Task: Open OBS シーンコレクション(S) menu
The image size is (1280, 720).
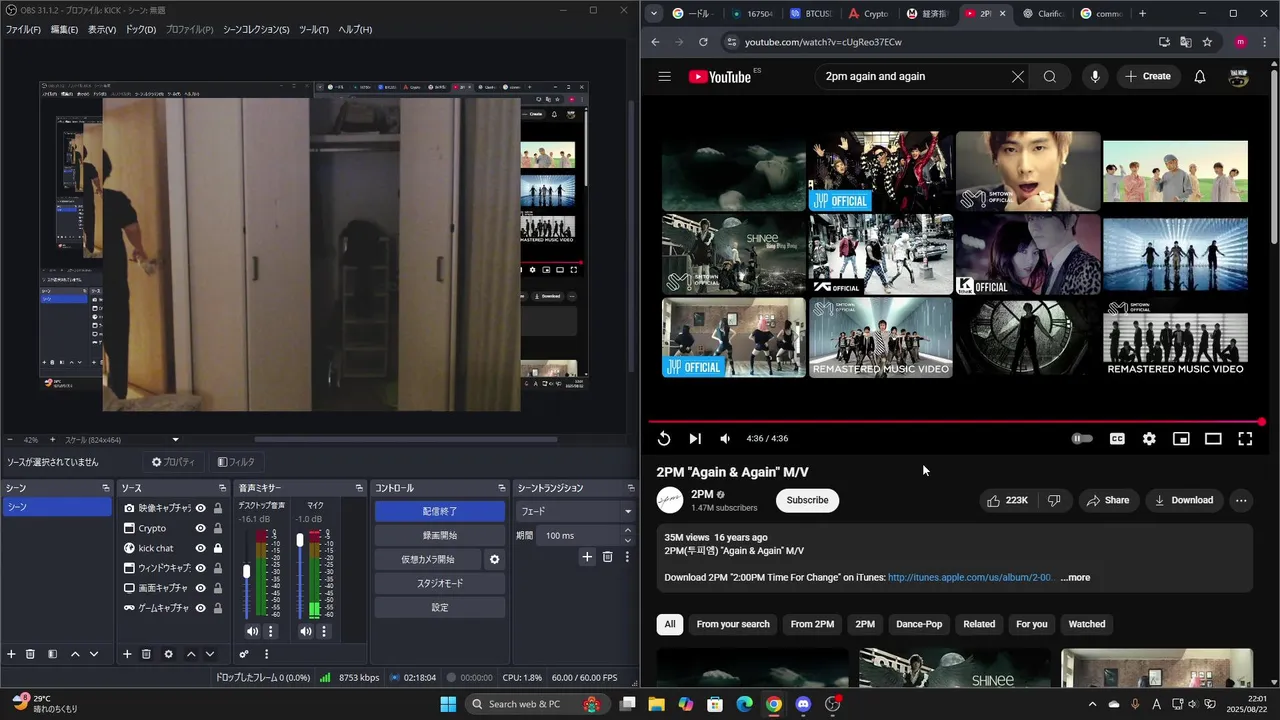Action: pos(256,29)
